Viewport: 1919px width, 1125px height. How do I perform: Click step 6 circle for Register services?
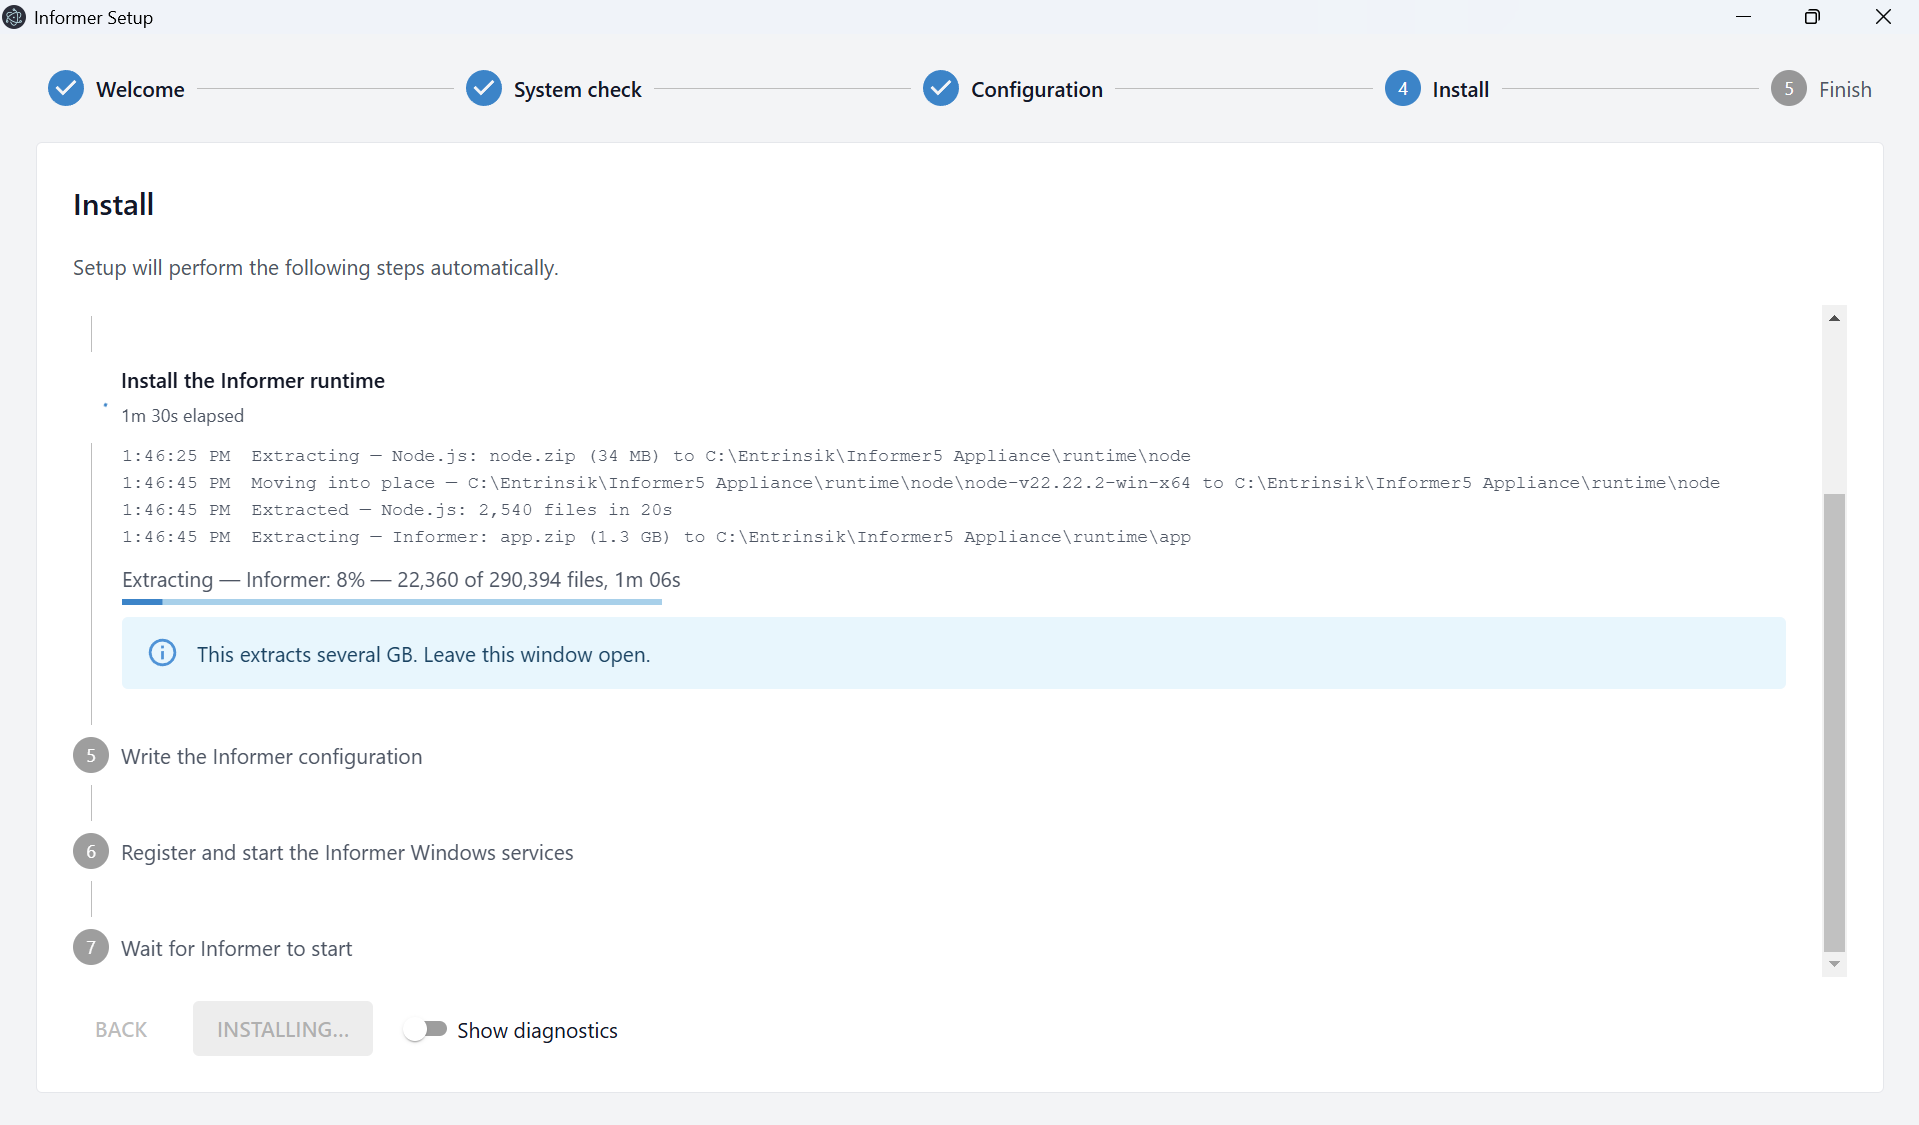coord(91,852)
